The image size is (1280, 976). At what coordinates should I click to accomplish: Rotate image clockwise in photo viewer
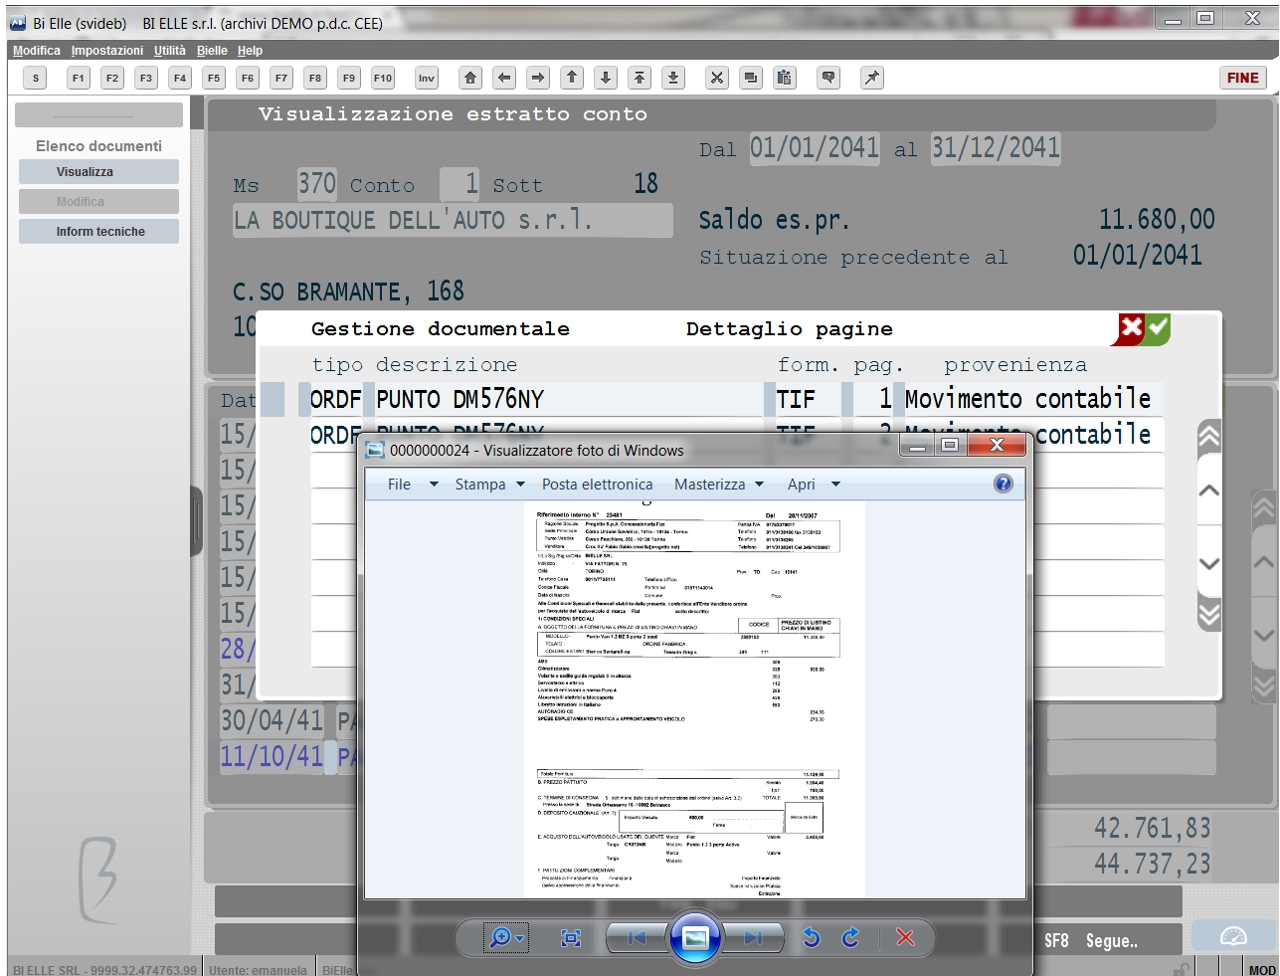pos(851,938)
